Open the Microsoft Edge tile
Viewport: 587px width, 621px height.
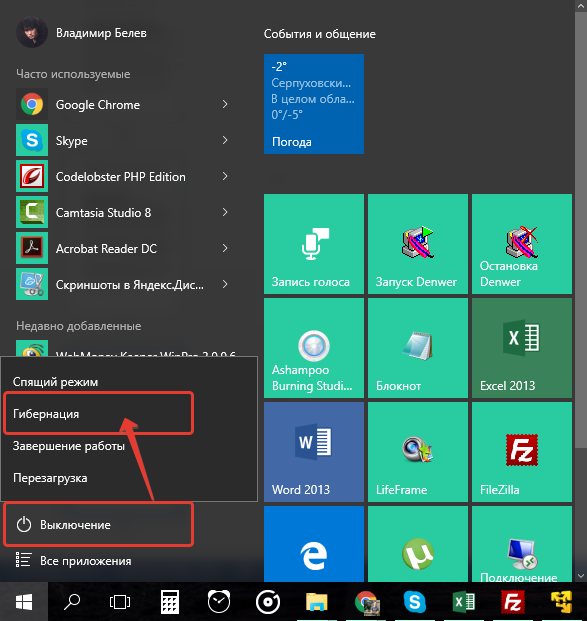click(x=314, y=544)
